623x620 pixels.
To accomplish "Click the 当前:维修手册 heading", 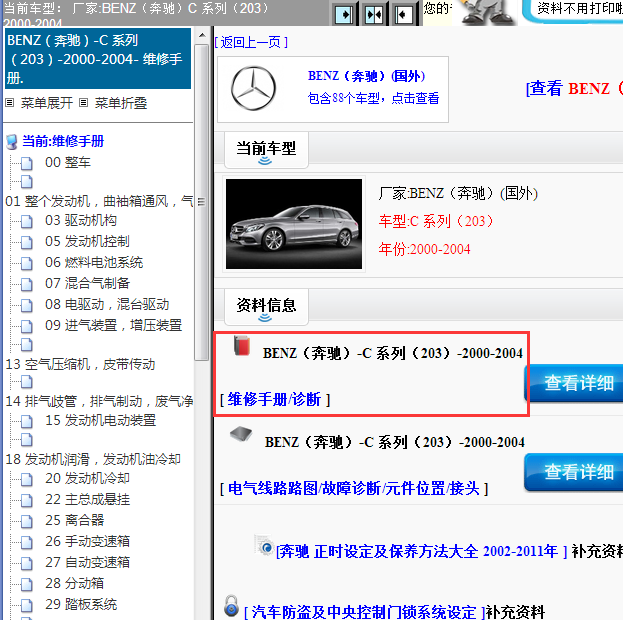I will pyautogui.click(x=63, y=141).
